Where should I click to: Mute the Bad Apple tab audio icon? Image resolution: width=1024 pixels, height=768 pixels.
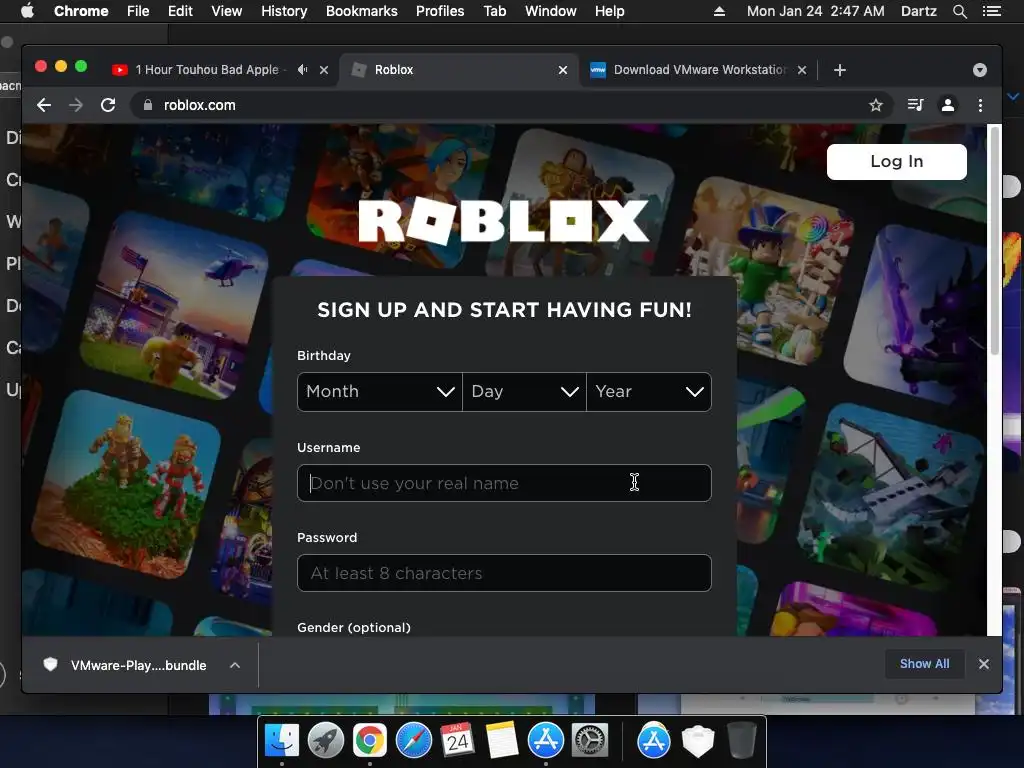pyautogui.click(x=302, y=69)
